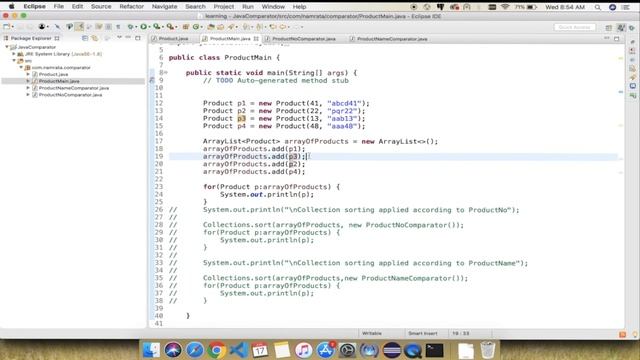640x360 pixels.
Task: Open Terminal from the Dock
Action: (x=434, y=350)
